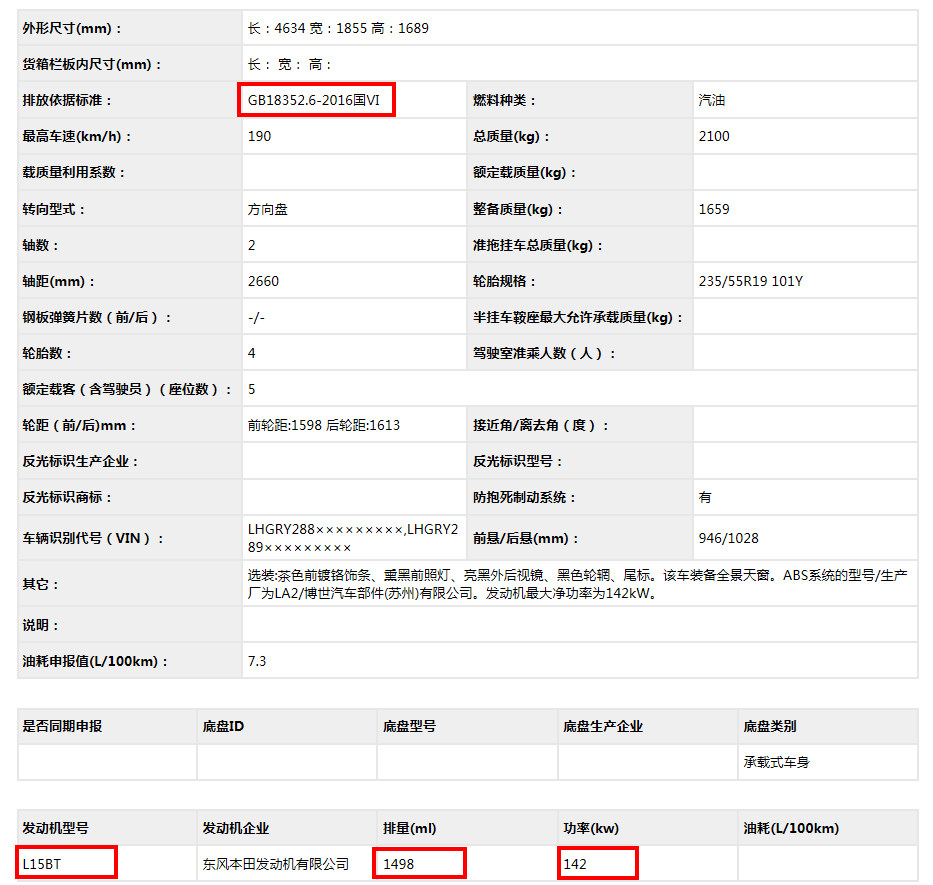Click the 其它 optional equipment description text
This screenshot has width=933, height=885.
[x=578, y=584]
